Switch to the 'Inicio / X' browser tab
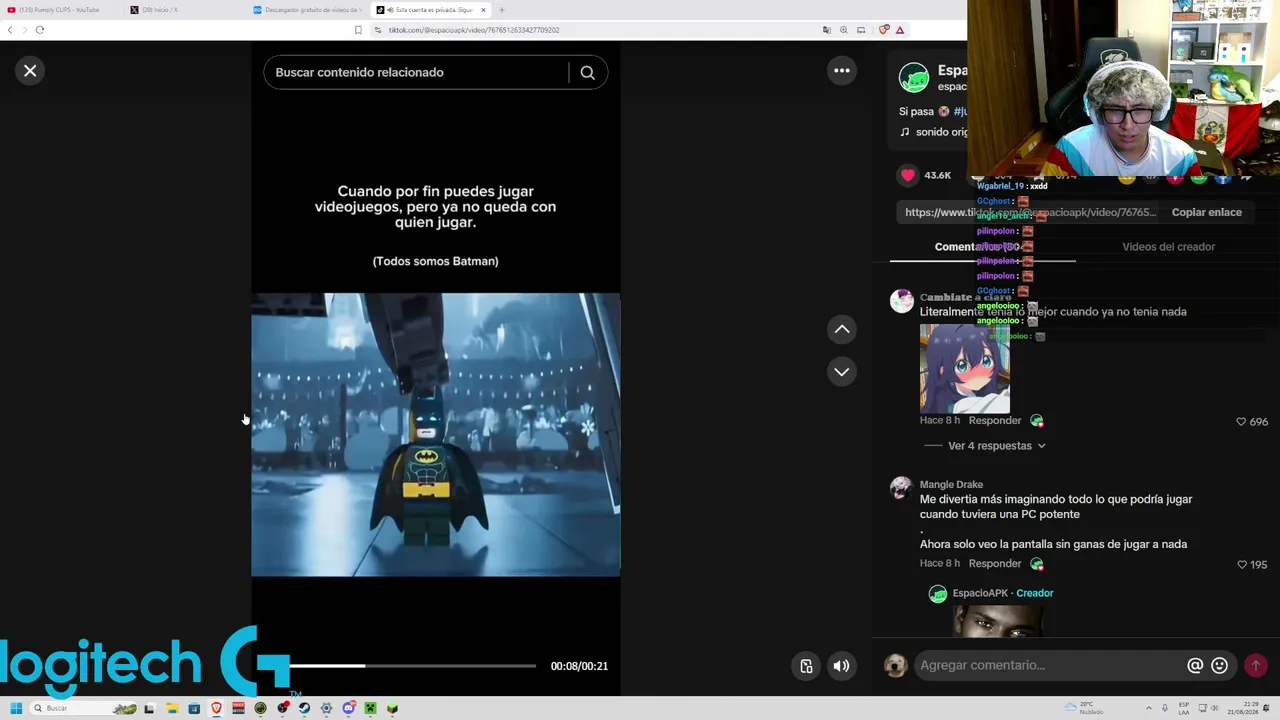Viewport: 1280px width, 720px height. coord(185,10)
